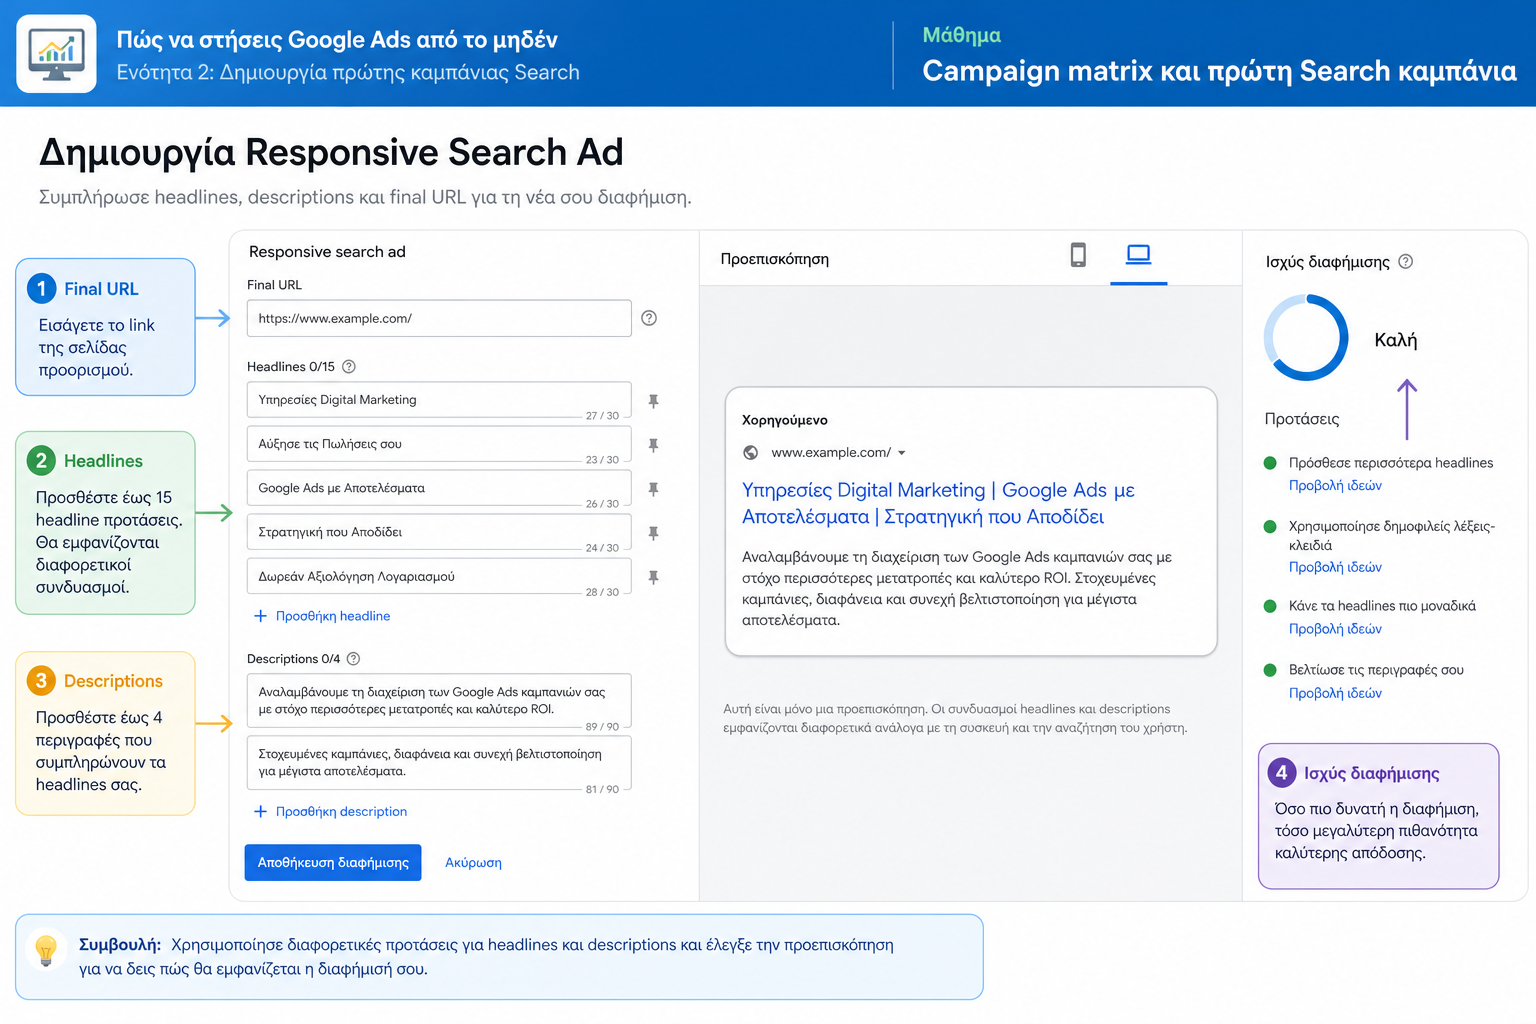Viewport: 1536px width, 1024px height.
Task: Click the Headlines 0/15 help icon
Action: point(349,367)
